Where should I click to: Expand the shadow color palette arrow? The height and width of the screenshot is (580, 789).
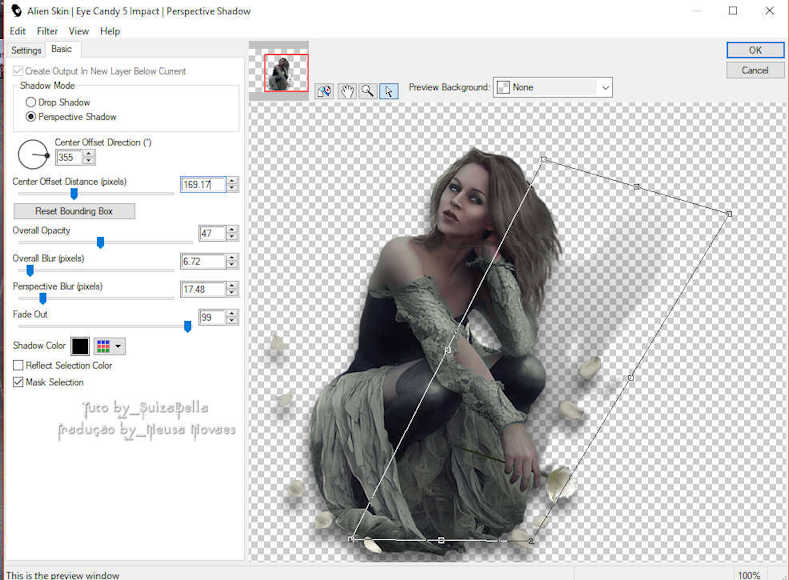click(118, 346)
